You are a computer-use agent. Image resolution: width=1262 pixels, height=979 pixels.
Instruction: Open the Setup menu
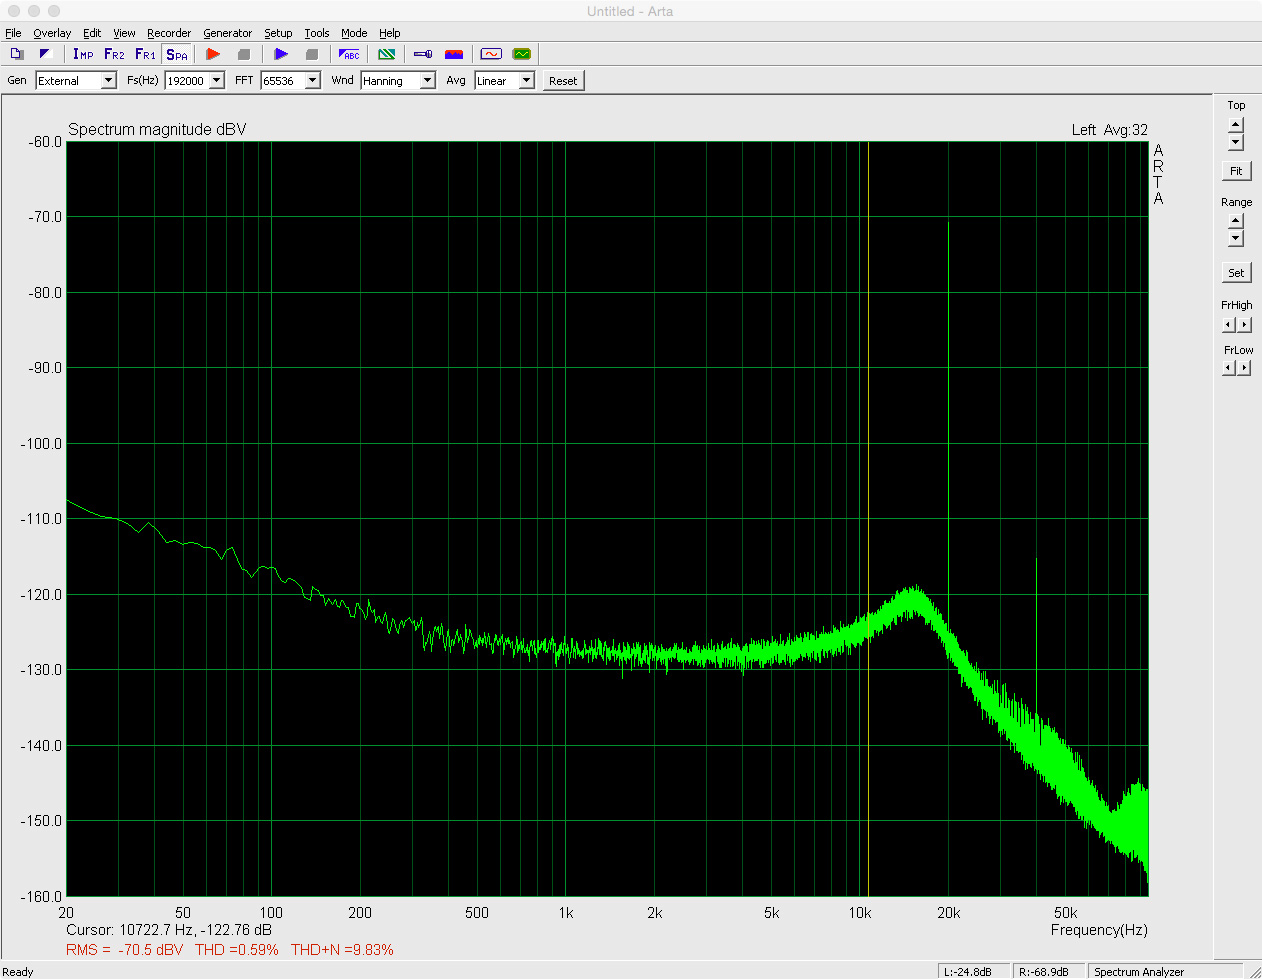278,33
